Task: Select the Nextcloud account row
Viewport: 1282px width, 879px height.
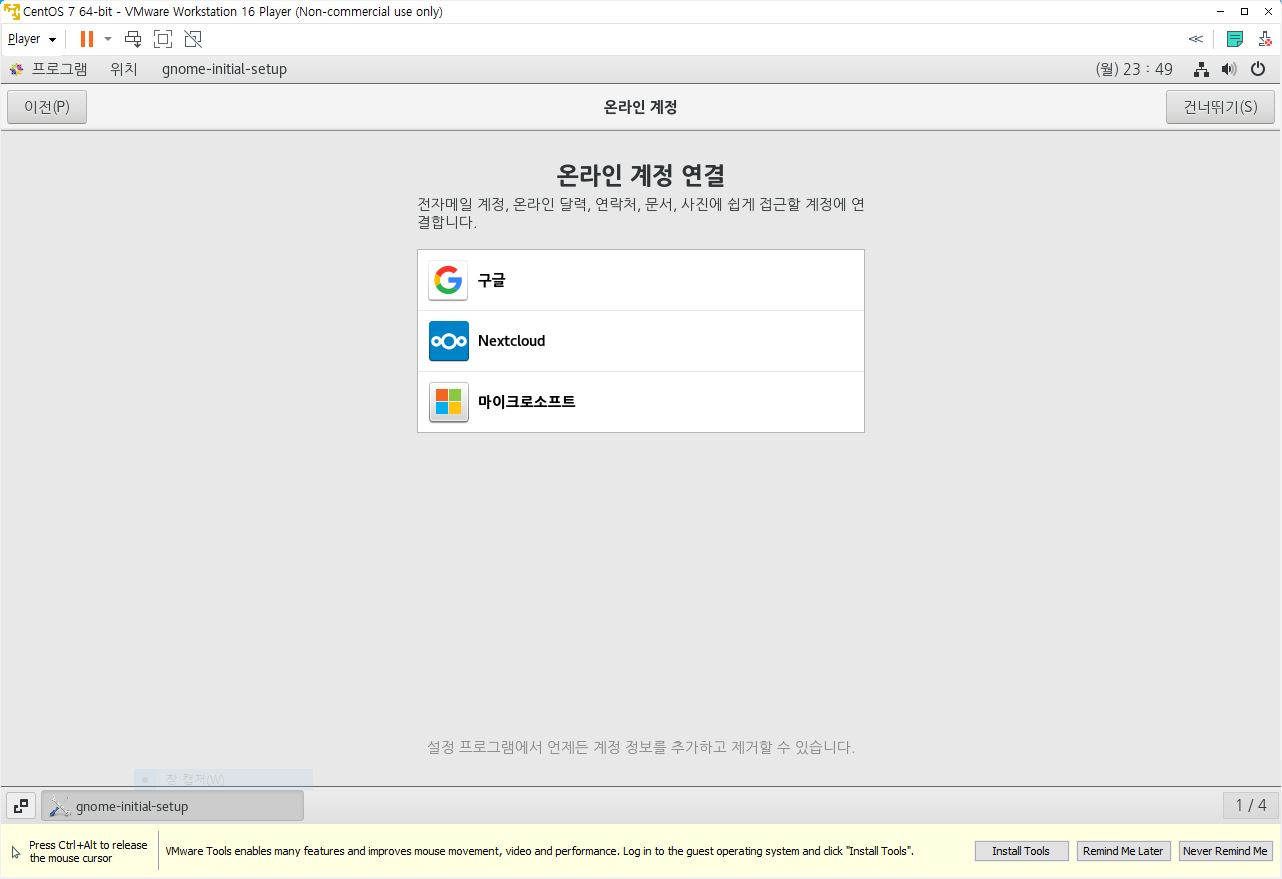Action: pyautogui.click(x=641, y=341)
